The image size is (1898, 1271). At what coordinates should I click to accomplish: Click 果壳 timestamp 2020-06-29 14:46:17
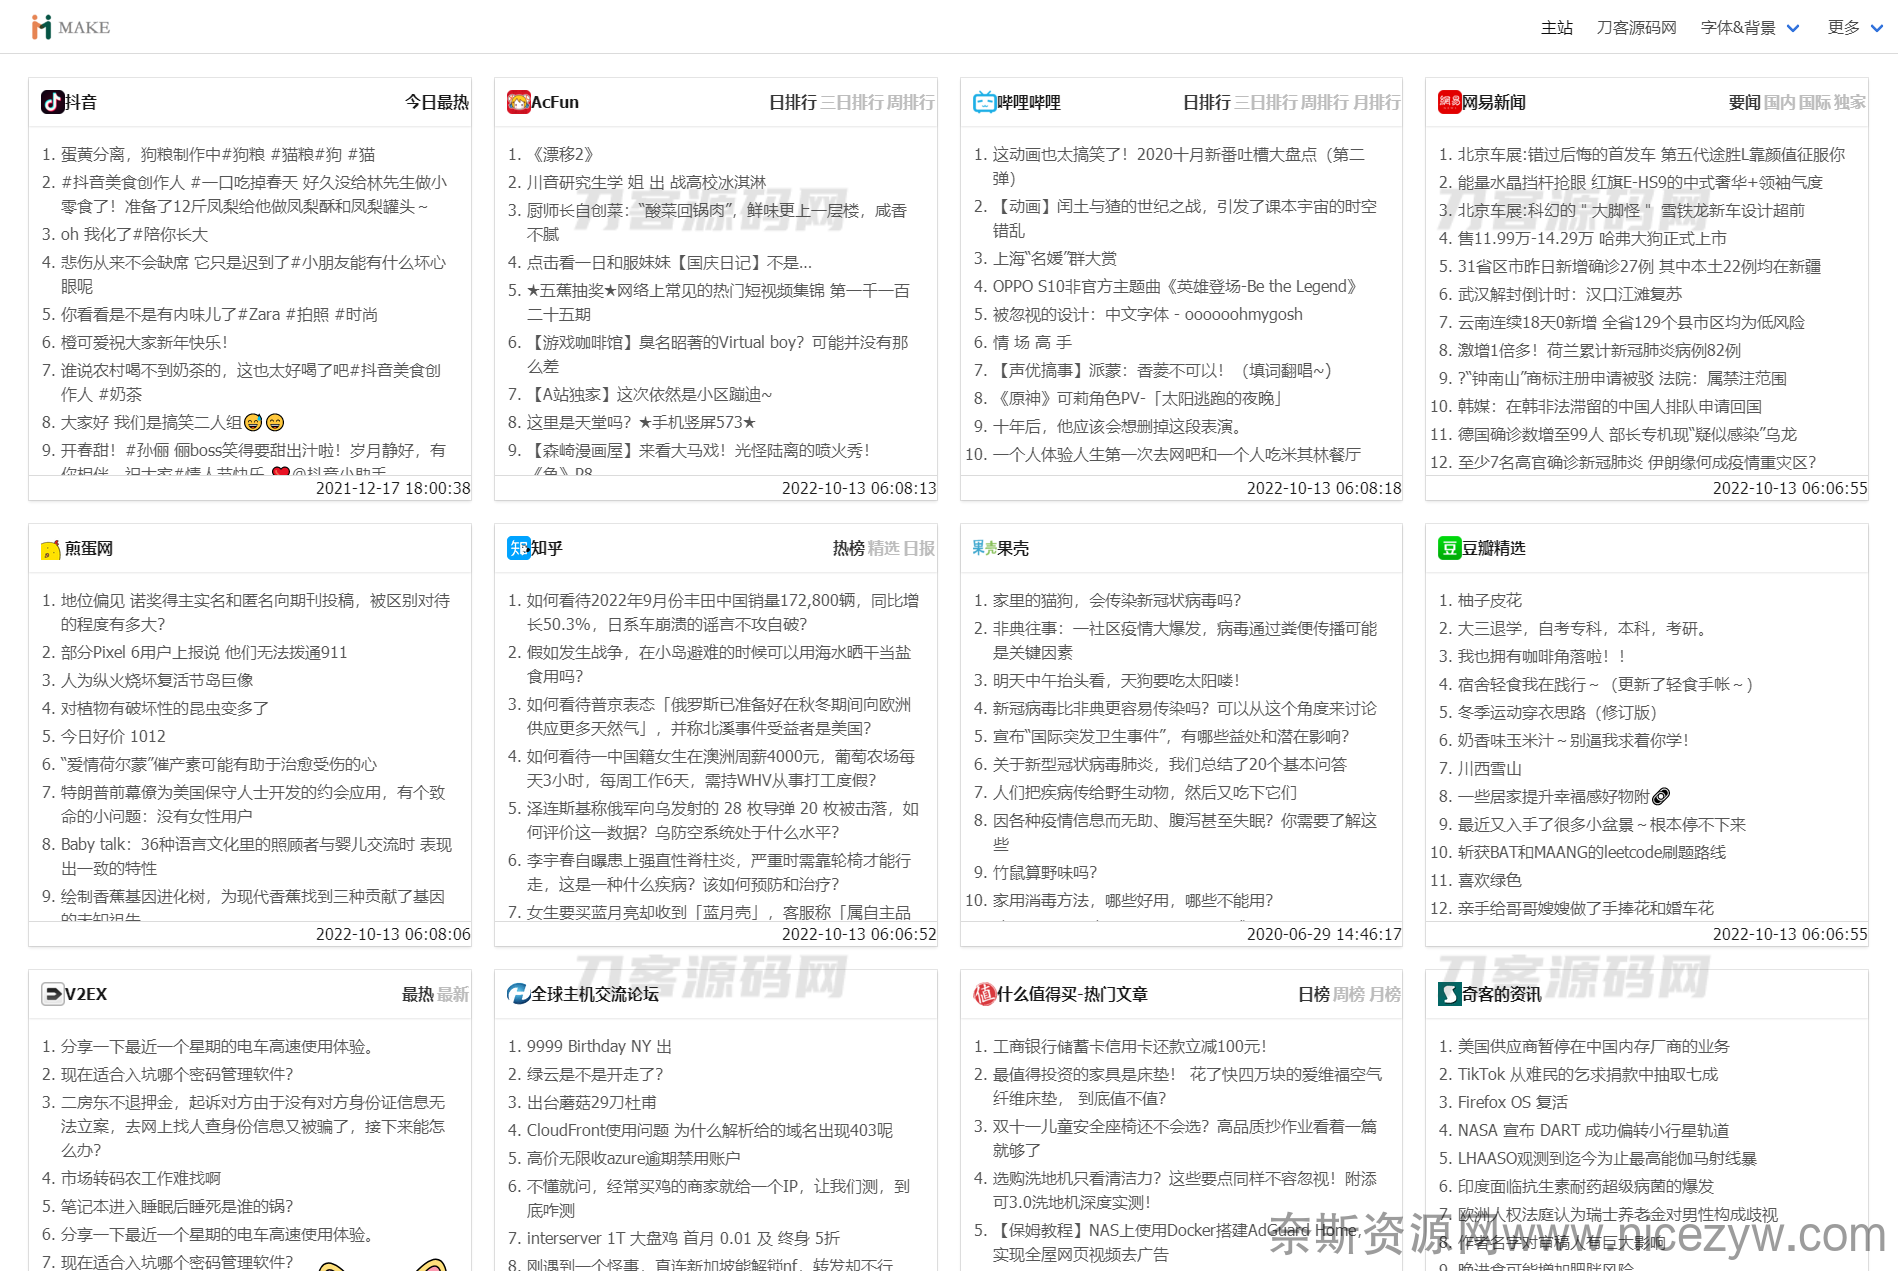[1324, 934]
